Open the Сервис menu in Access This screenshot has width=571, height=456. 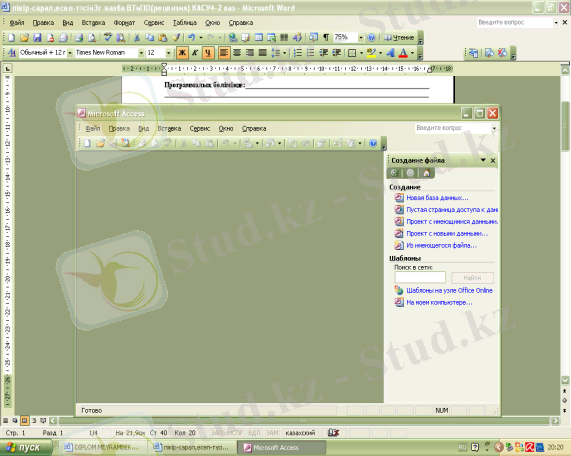coord(200,129)
